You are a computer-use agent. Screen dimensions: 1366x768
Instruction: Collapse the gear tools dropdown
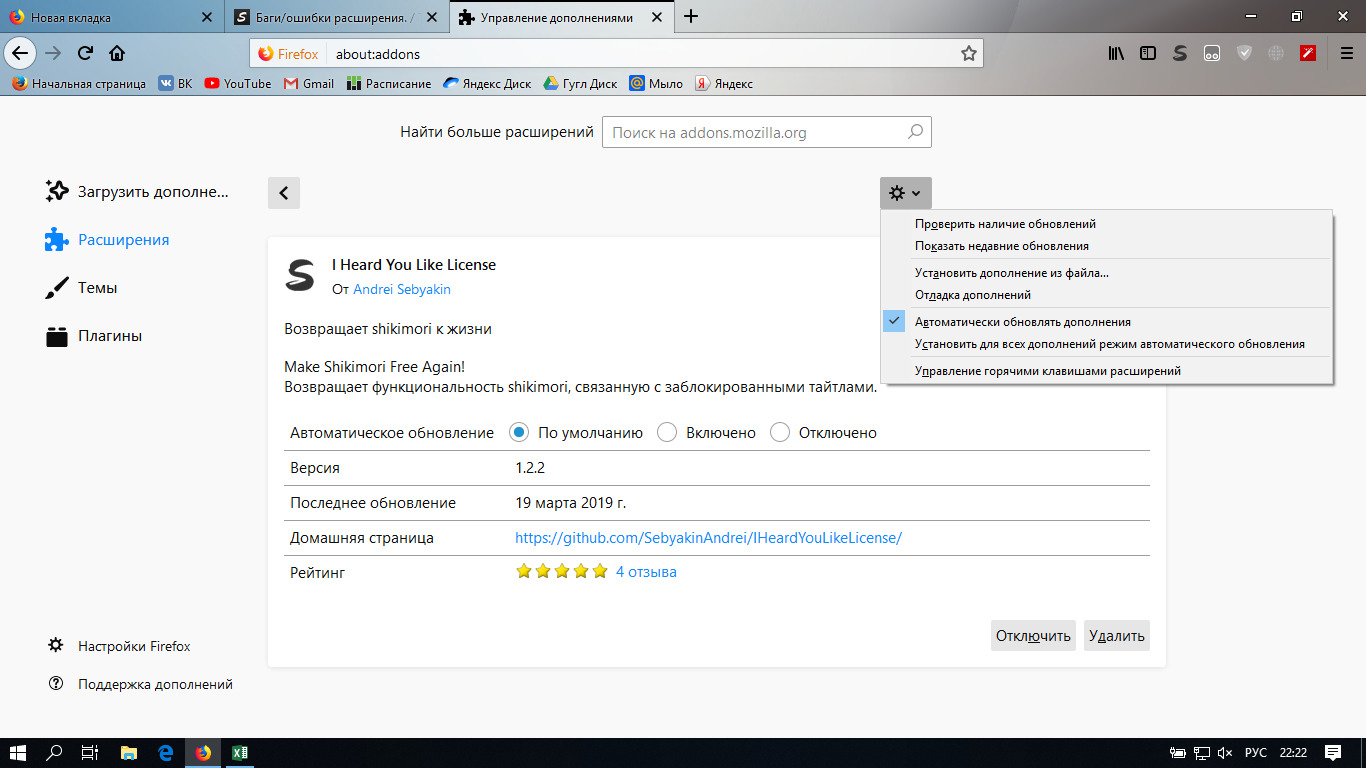pos(905,193)
